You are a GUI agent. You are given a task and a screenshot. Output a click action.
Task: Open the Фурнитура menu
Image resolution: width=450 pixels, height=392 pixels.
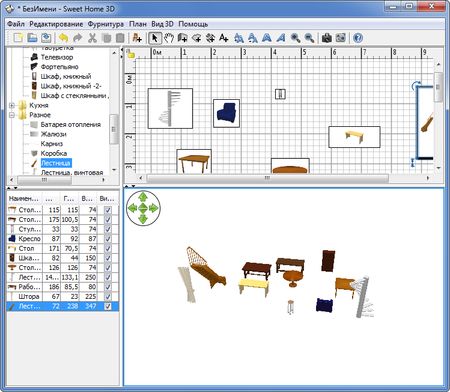pyautogui.click(x=106, y=24)
